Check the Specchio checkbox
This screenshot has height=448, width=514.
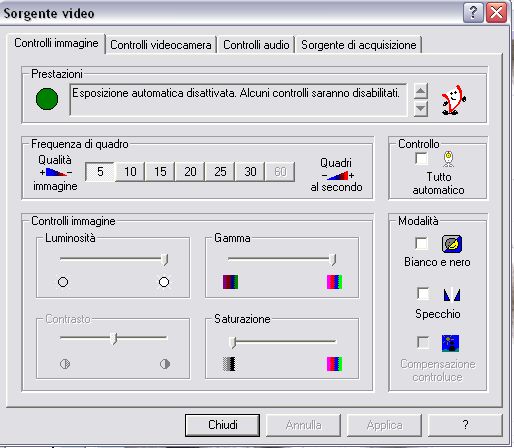423,294
